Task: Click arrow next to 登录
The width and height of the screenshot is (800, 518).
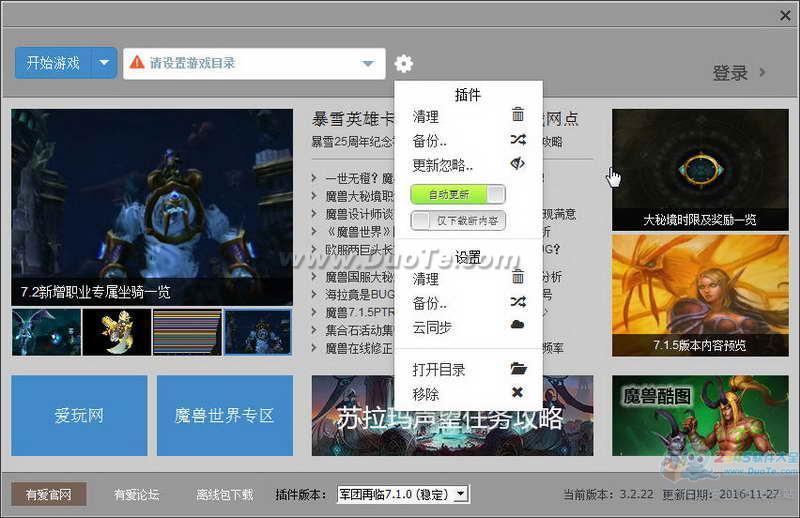Action: pyautogui.click(x=762, y=72)
